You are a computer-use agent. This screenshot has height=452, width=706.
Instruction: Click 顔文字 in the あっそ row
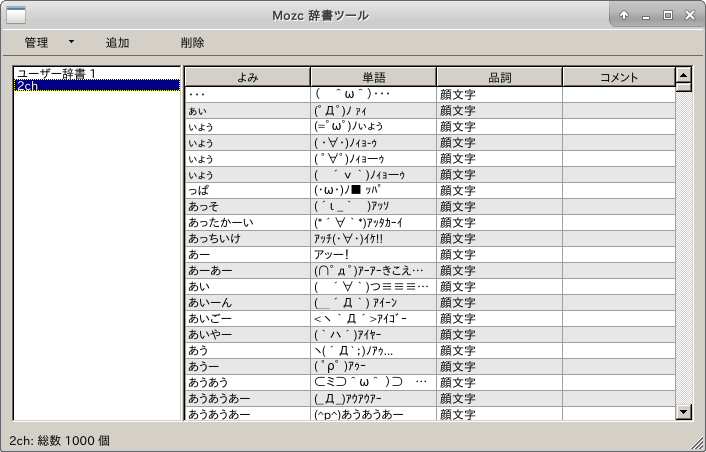[x=499, y=207]
